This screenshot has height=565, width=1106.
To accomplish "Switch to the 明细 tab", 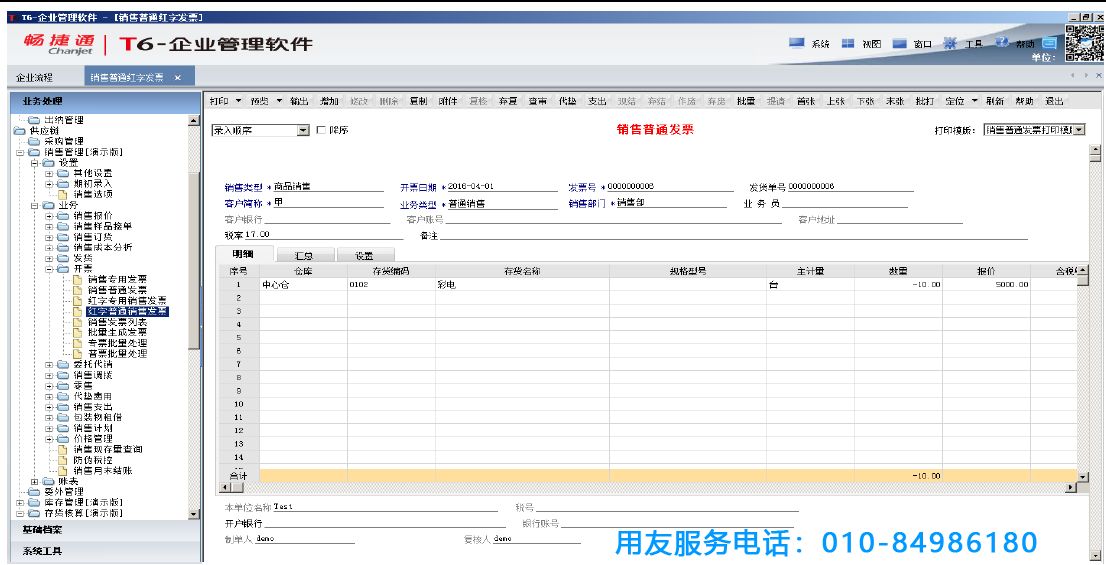I will (243, 255).
